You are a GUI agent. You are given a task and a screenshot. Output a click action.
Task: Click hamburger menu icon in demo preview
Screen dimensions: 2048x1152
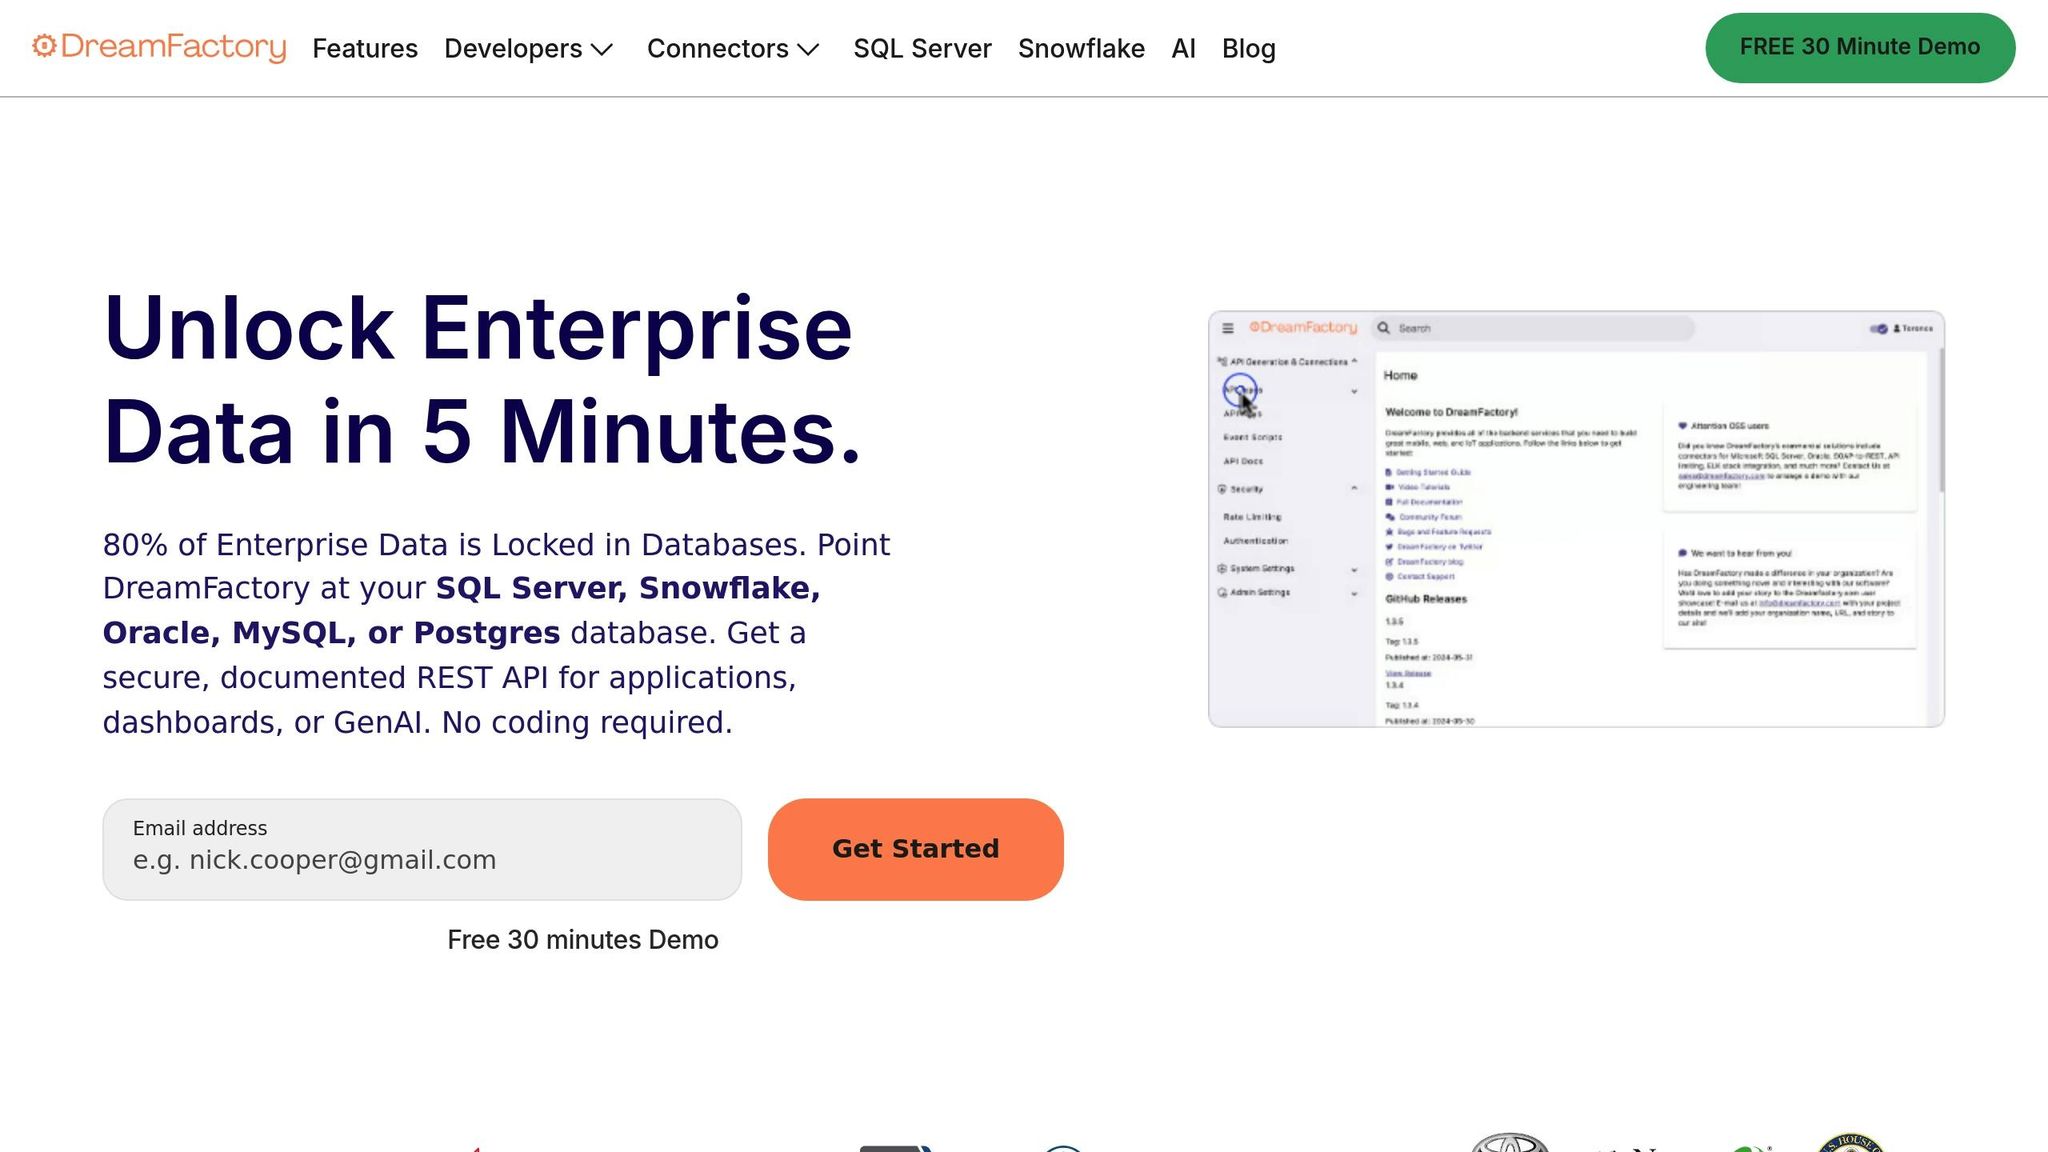[1228, 328]
